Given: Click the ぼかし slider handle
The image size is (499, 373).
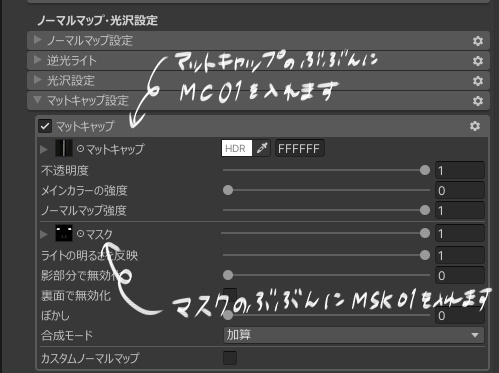Looking at the screenshot, I should click(x=228, y=315).
